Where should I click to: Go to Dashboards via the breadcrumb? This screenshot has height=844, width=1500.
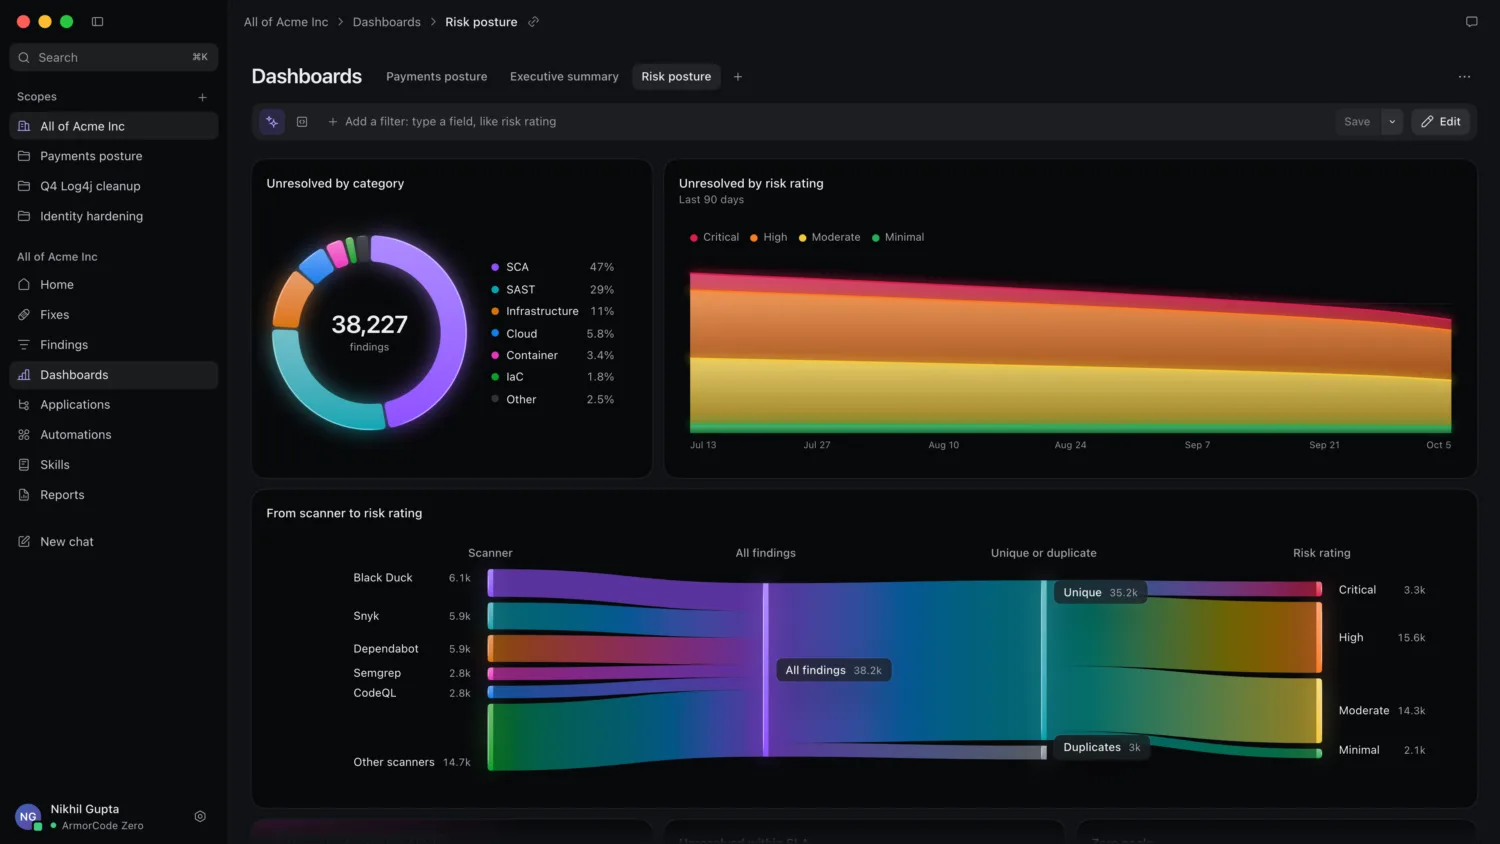[386, 22]
